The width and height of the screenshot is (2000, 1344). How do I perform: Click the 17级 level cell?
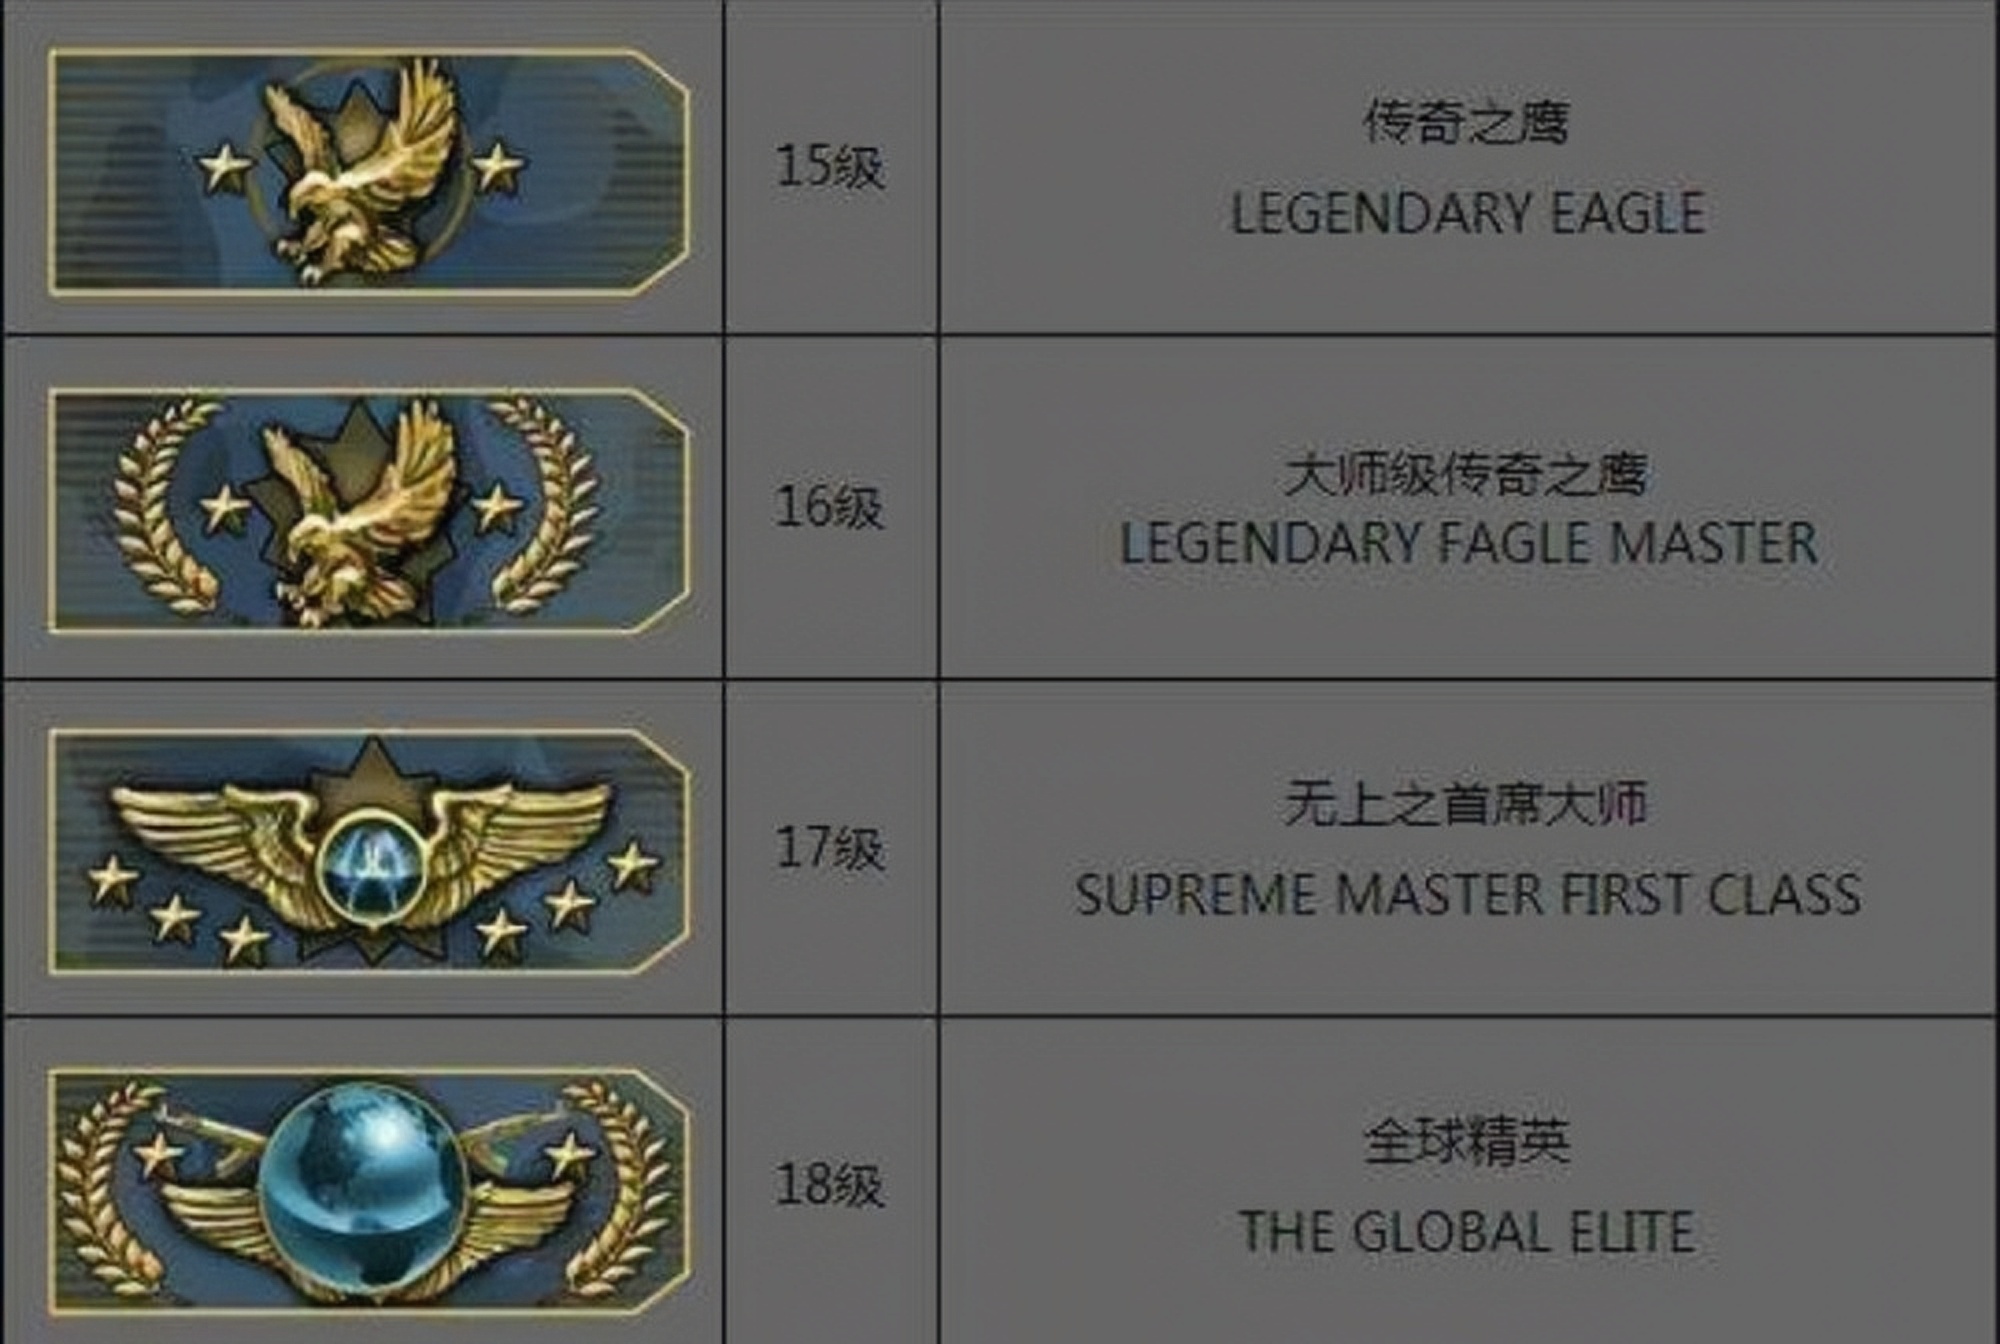tap(830, 848)
